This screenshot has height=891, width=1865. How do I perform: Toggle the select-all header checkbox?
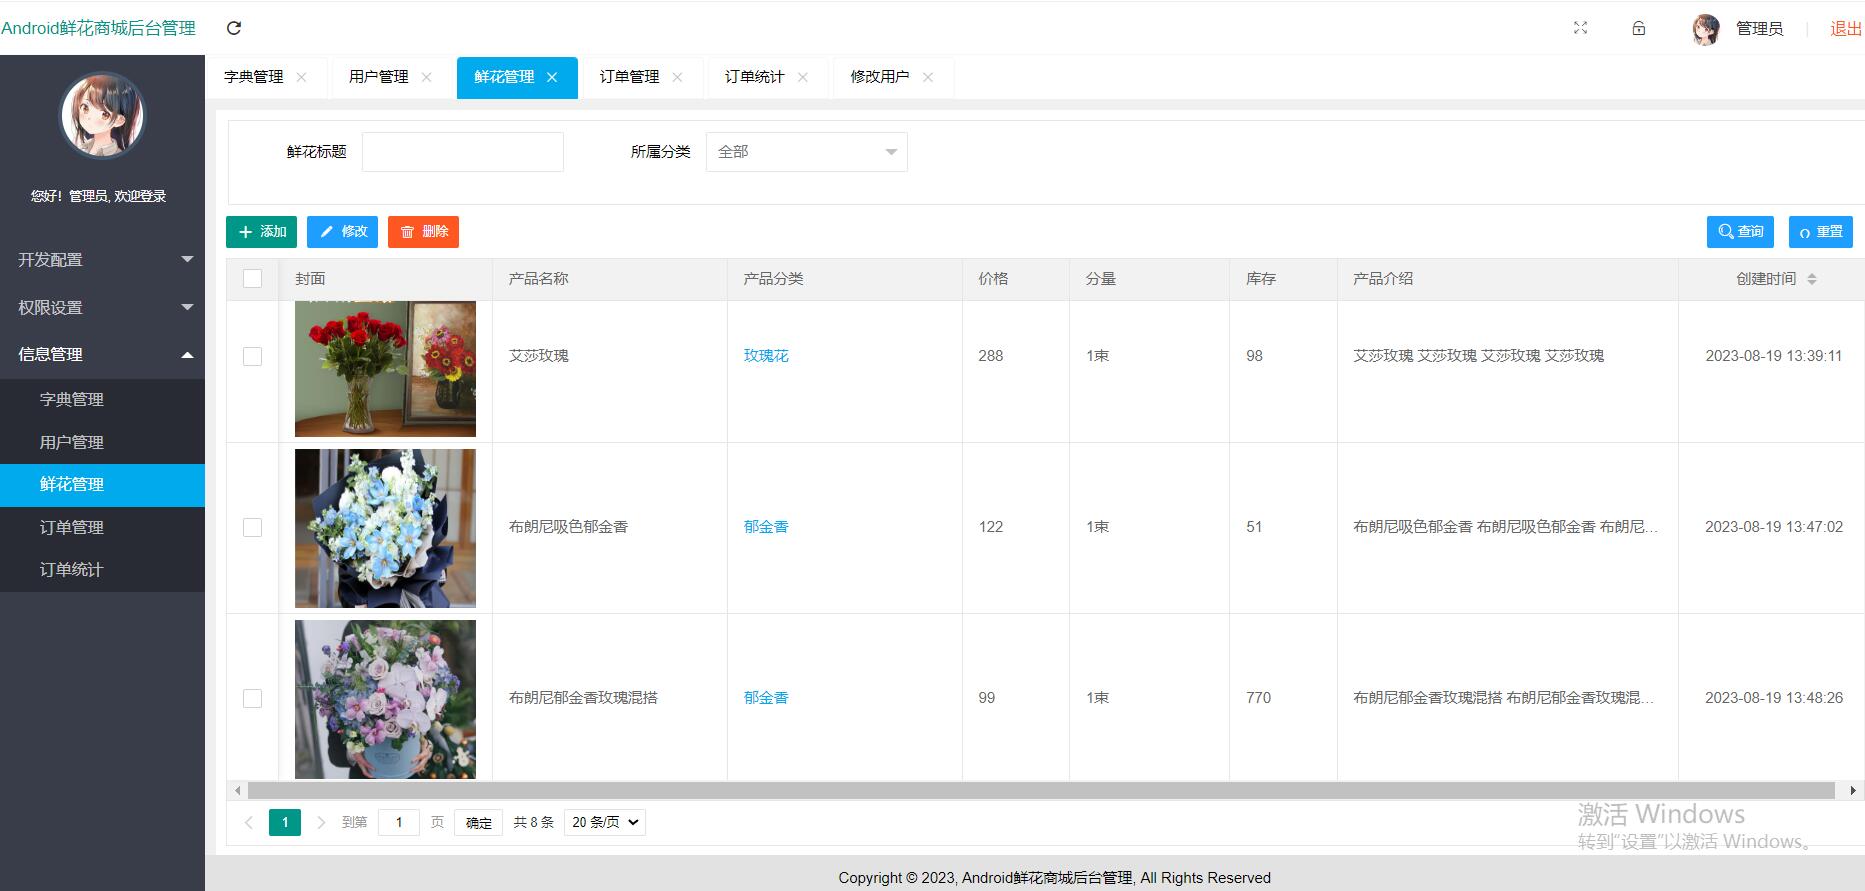click(x=253, y=279)
